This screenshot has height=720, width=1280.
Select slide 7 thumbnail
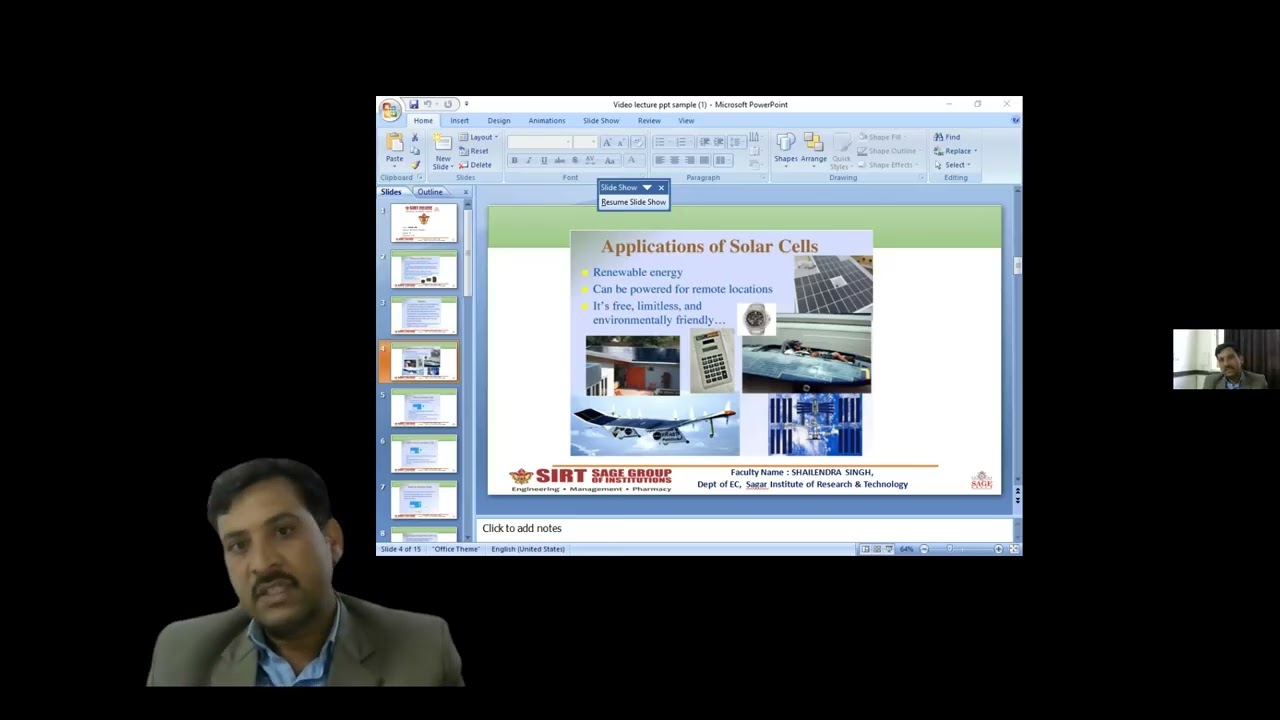point(423,499)
